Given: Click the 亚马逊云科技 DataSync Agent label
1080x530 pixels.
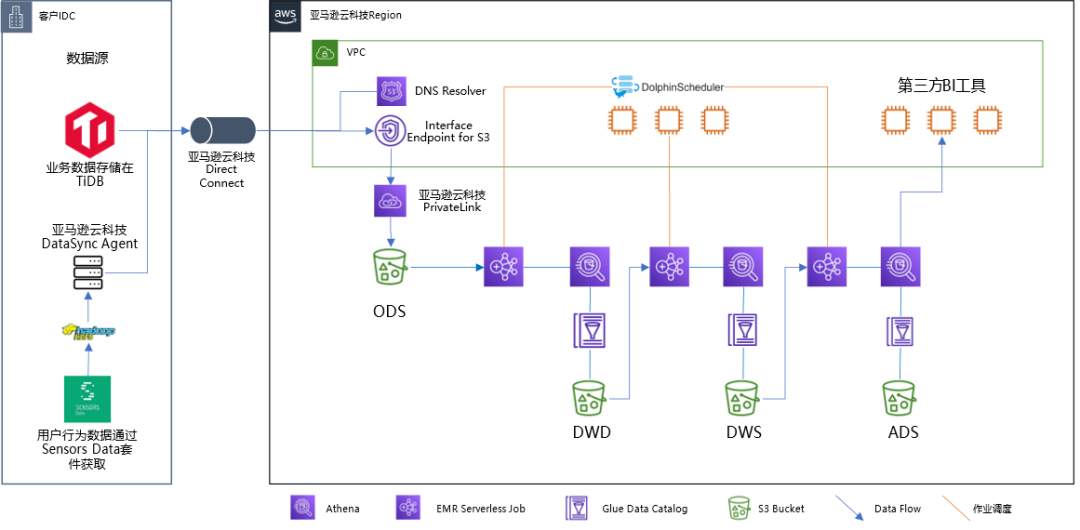Looking at the screenshot, I should click(90, 236).
